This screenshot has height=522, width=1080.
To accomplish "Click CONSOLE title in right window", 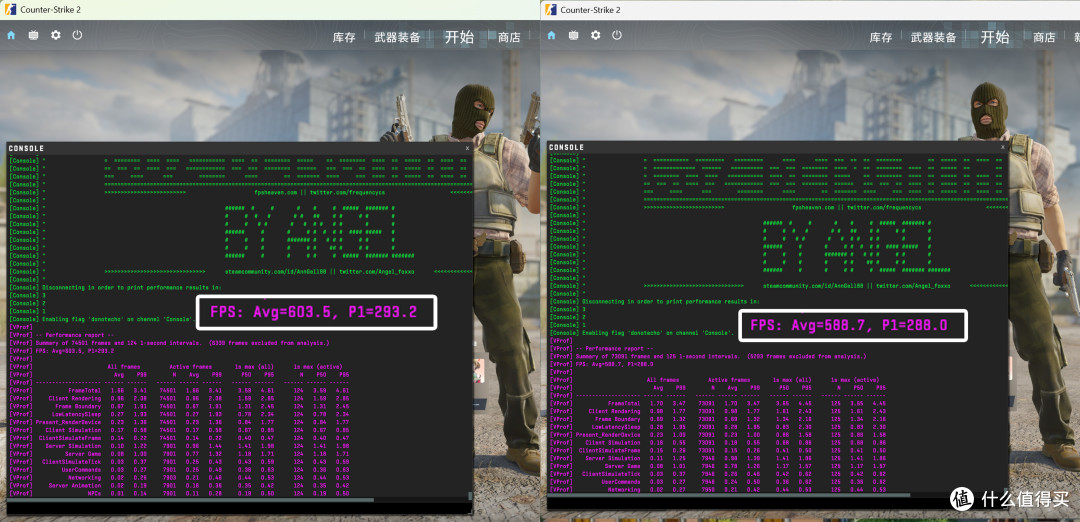I will 566,148.
